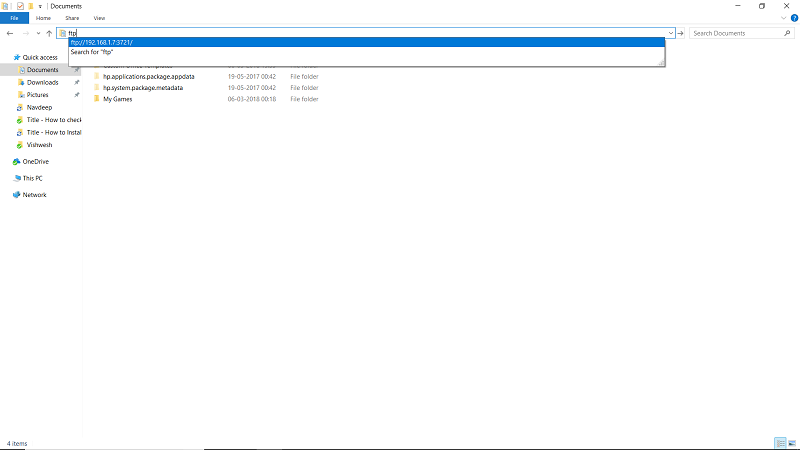Switch to large icons view button
Screen dimensions: 800x450
coord(792,443)
